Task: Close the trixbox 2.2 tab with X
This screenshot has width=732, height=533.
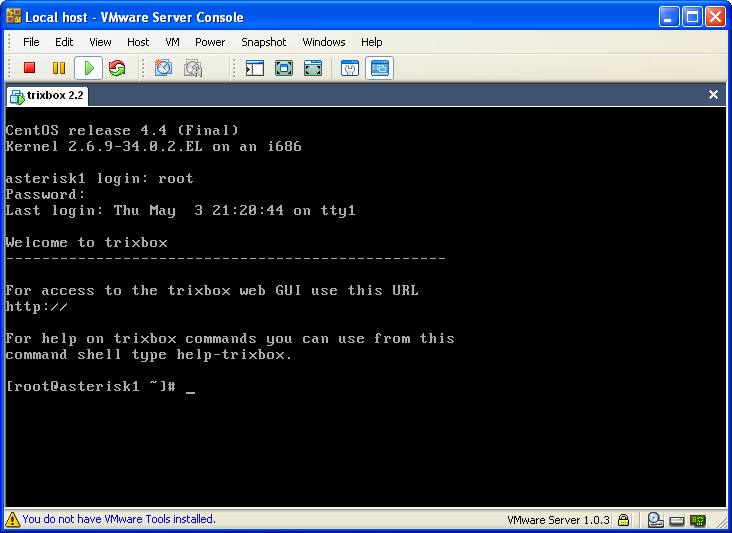Action: pos(713,95)
